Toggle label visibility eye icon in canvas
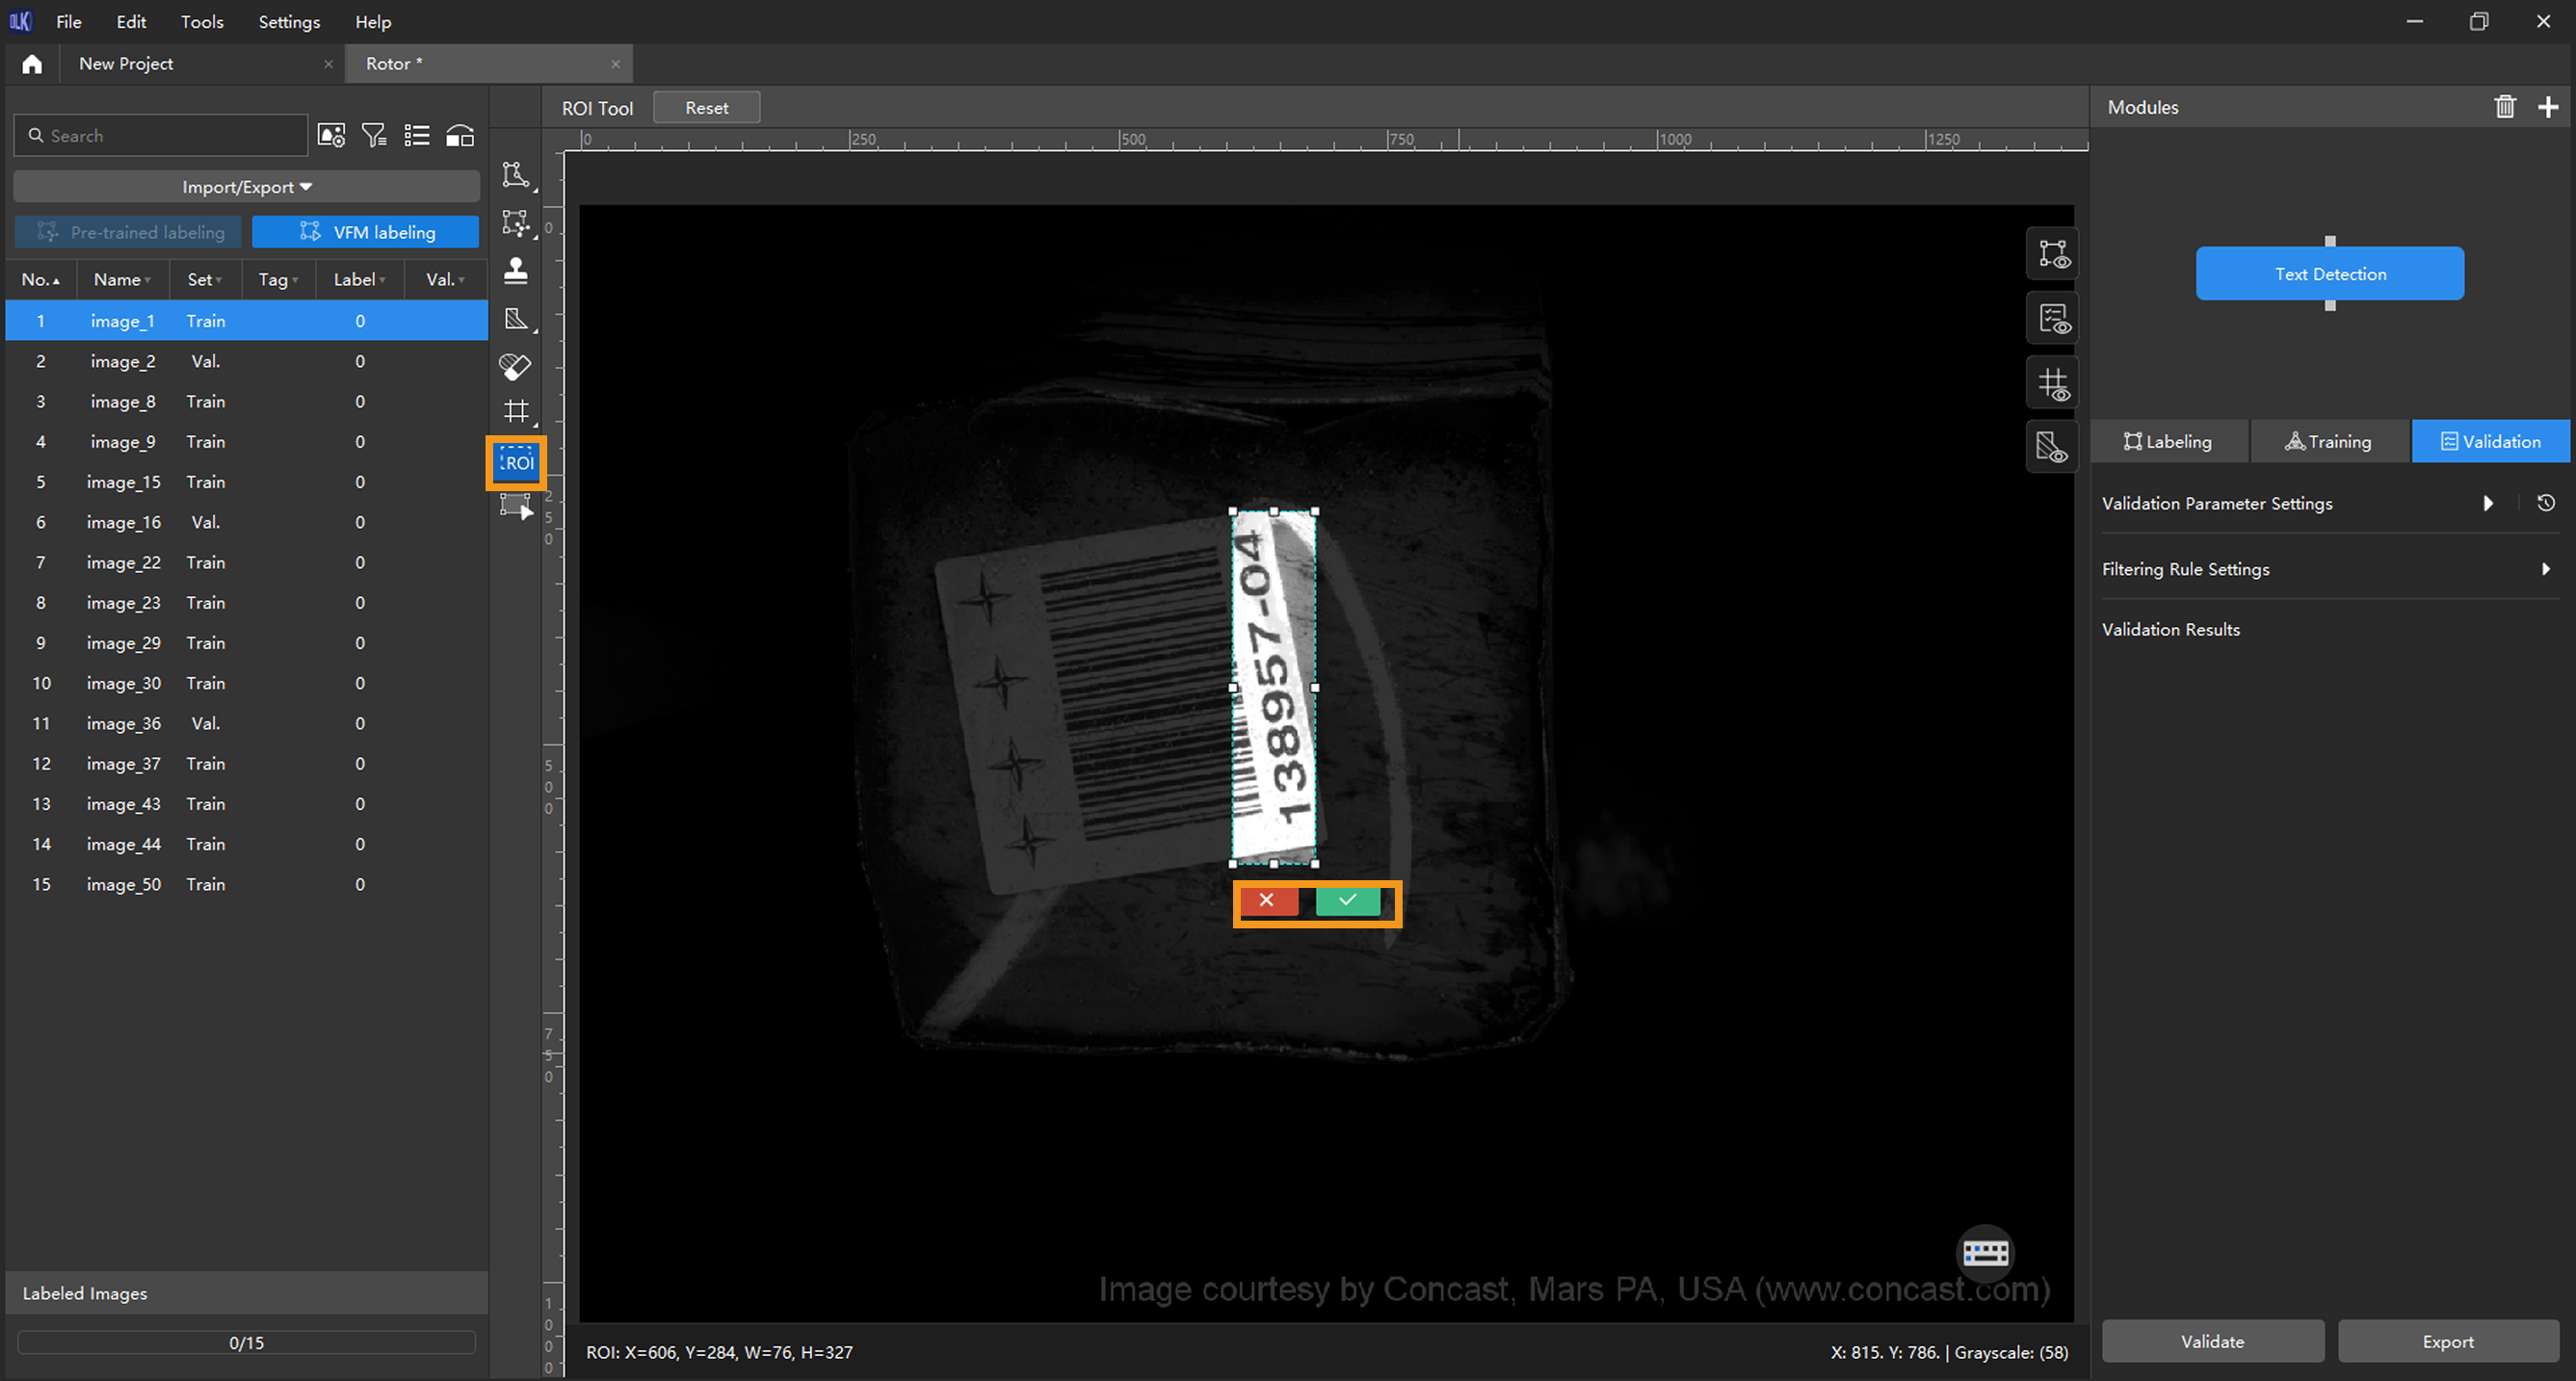This screenshot has width=2576, height=1381. pos(2053,254)
